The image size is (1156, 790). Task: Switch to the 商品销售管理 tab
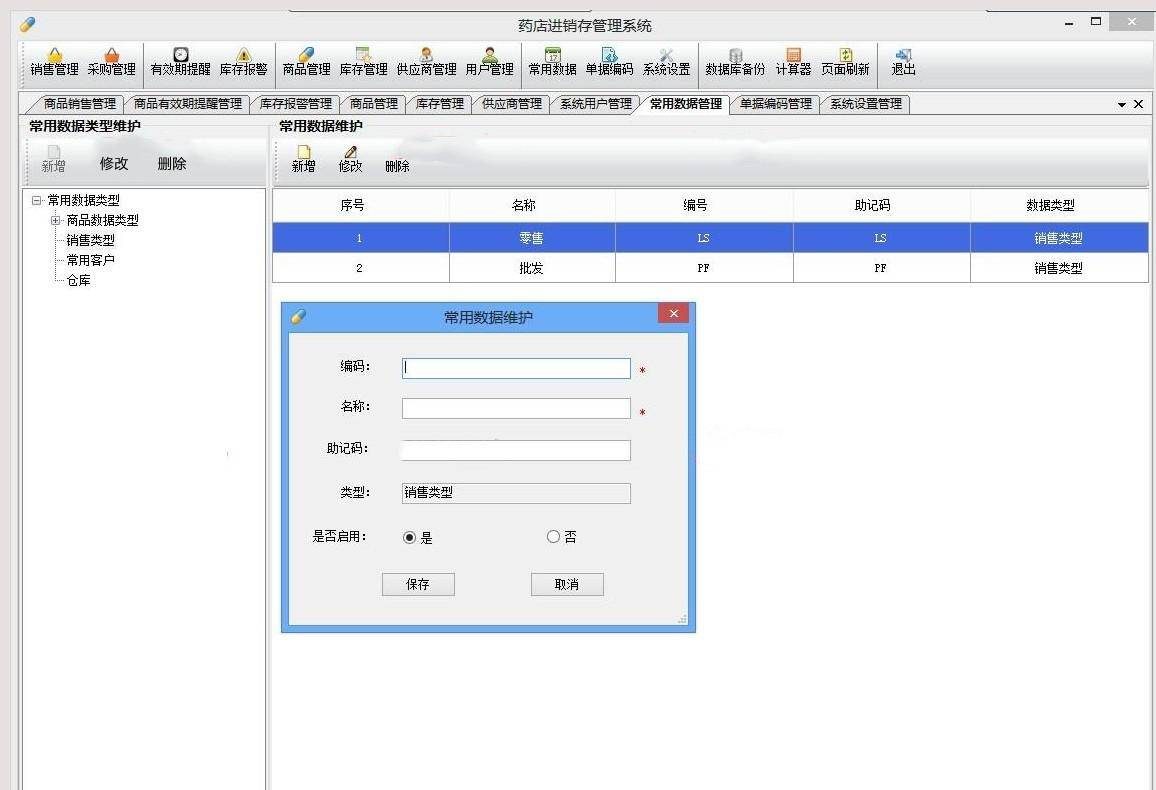(79, 104)
